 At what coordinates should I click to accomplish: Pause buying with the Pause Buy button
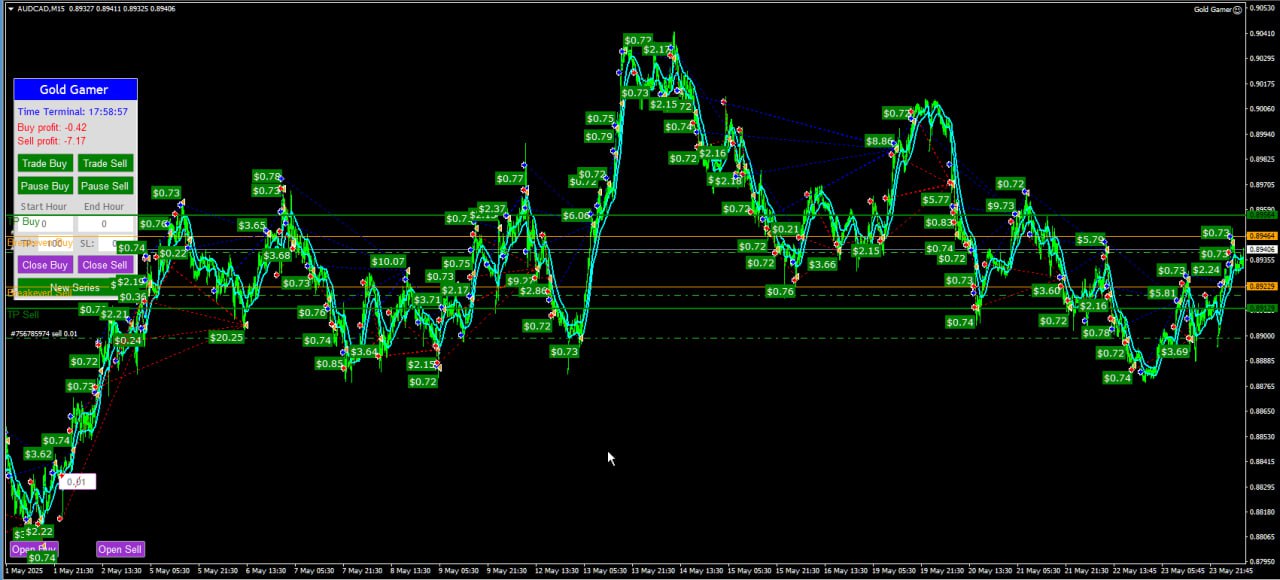pyautogui.click(x=45, y=186)
